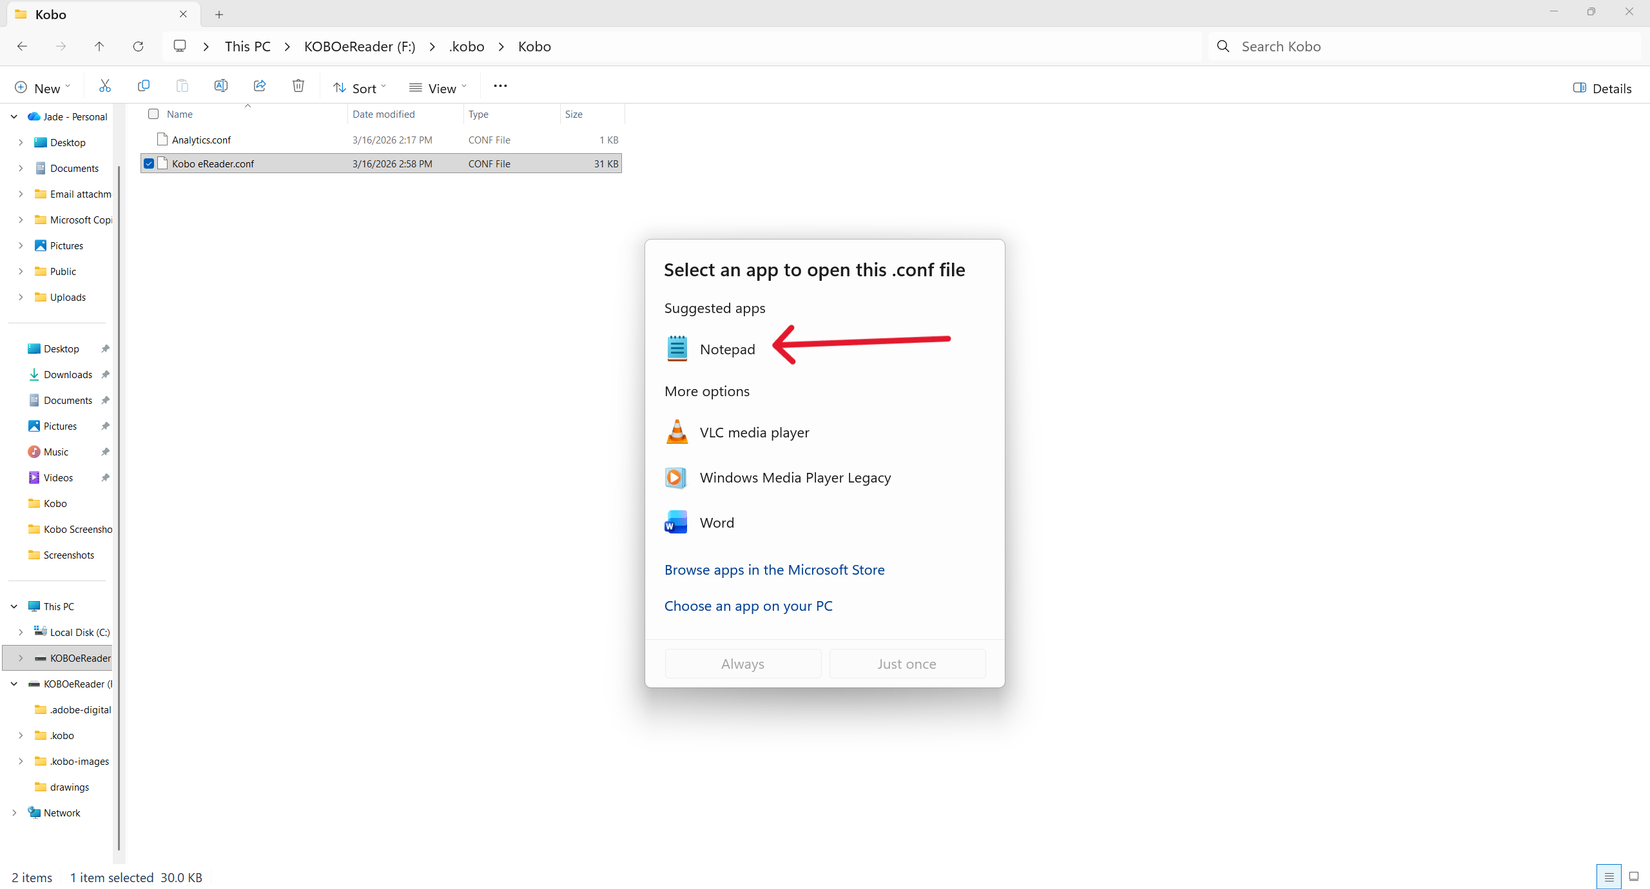Click the 3/16/2026 2:17 PM date cell

pos(392,140)
